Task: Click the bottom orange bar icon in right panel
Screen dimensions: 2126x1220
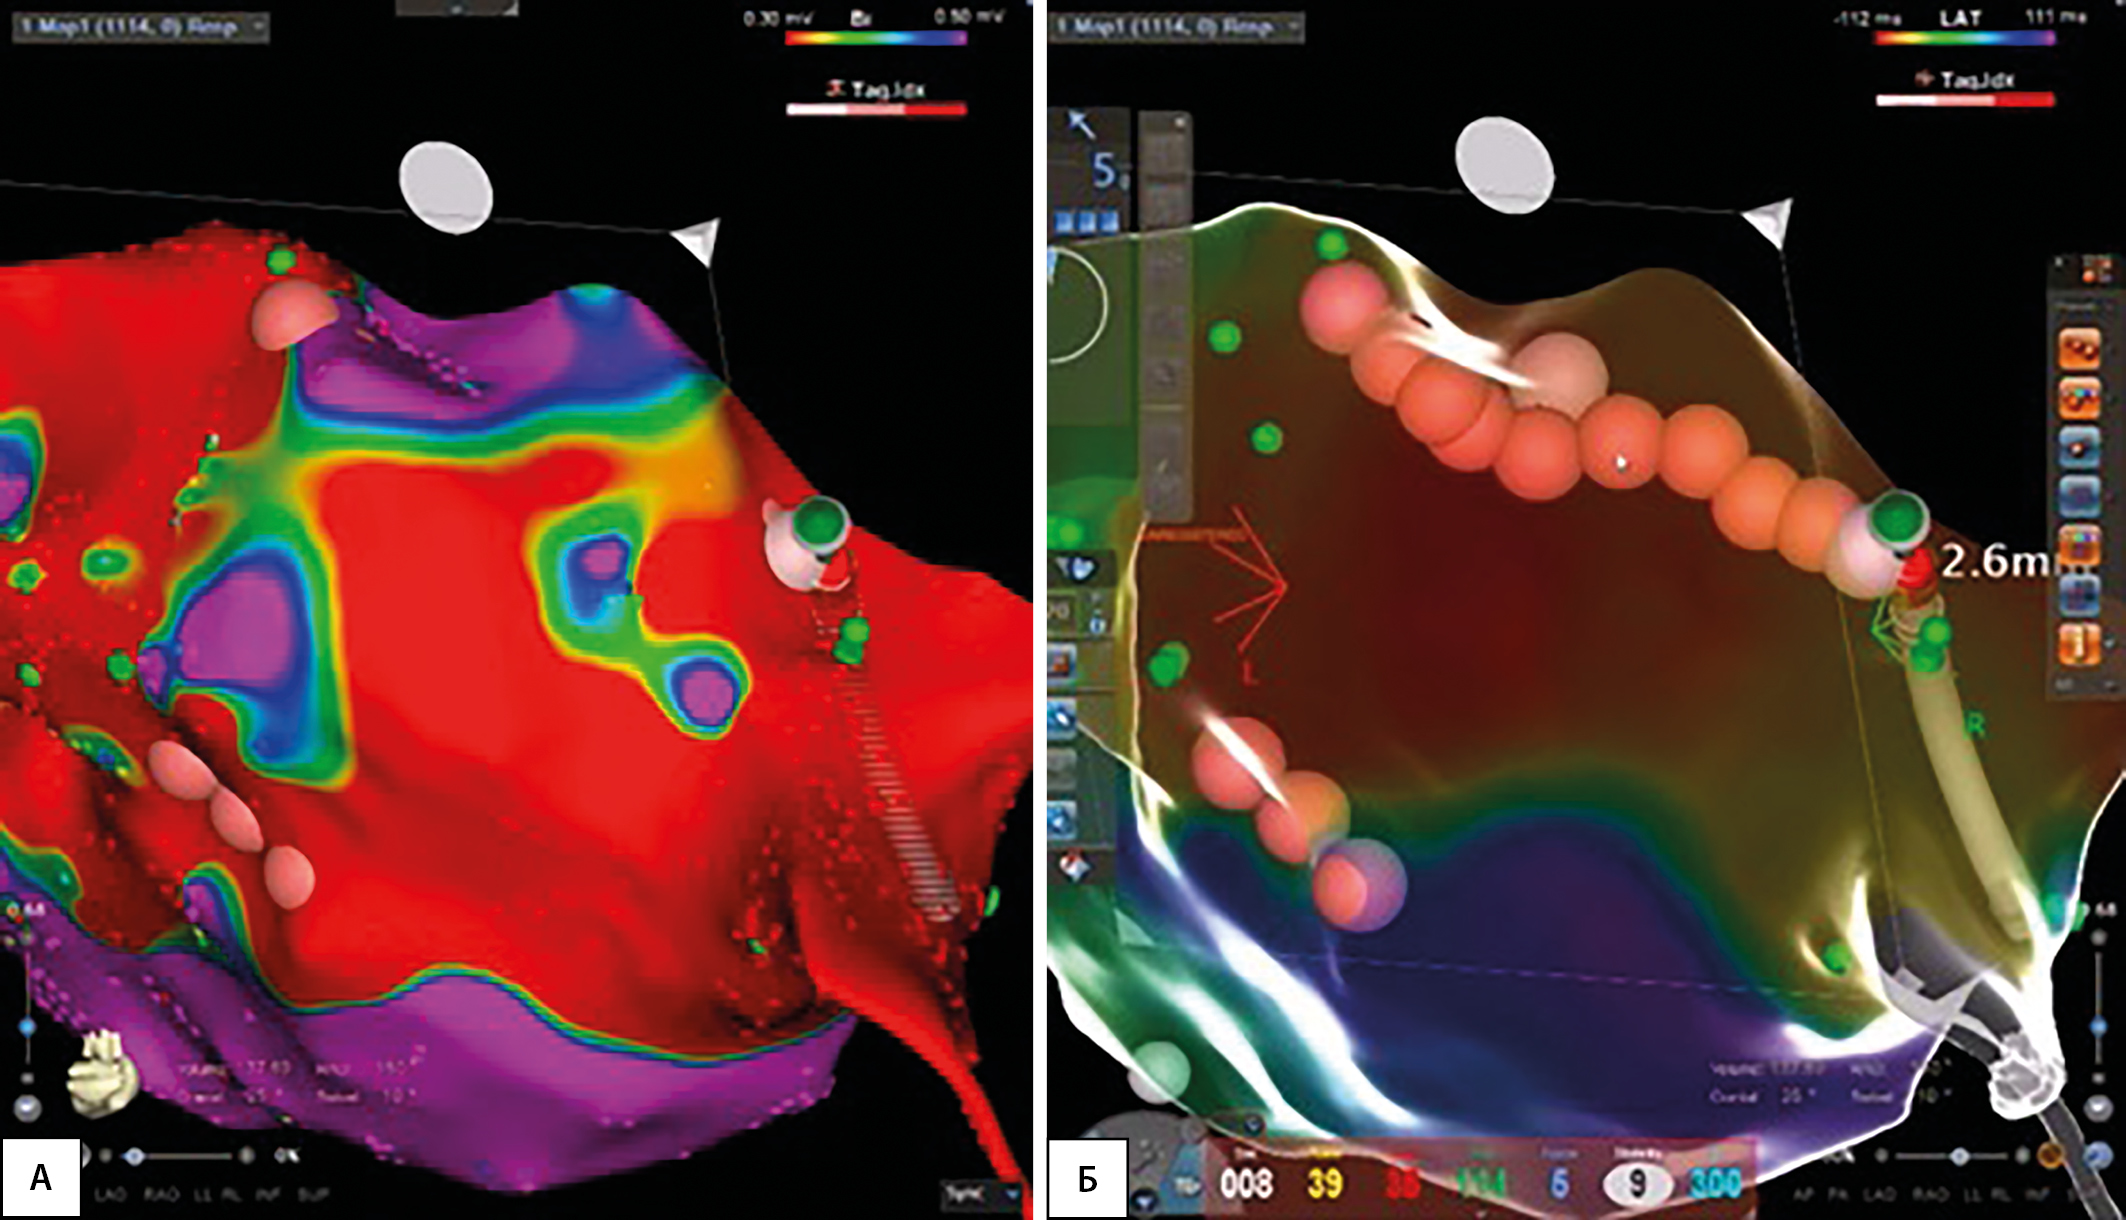Action: (2079, 642)
